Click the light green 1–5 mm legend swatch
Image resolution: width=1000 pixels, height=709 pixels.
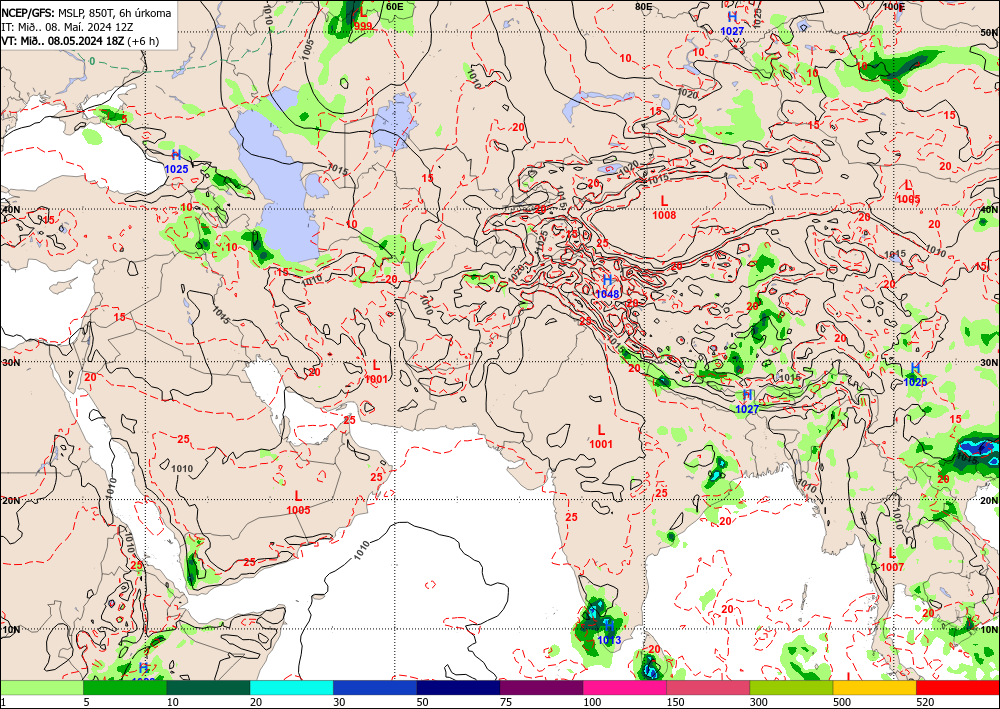pos(41,688)
